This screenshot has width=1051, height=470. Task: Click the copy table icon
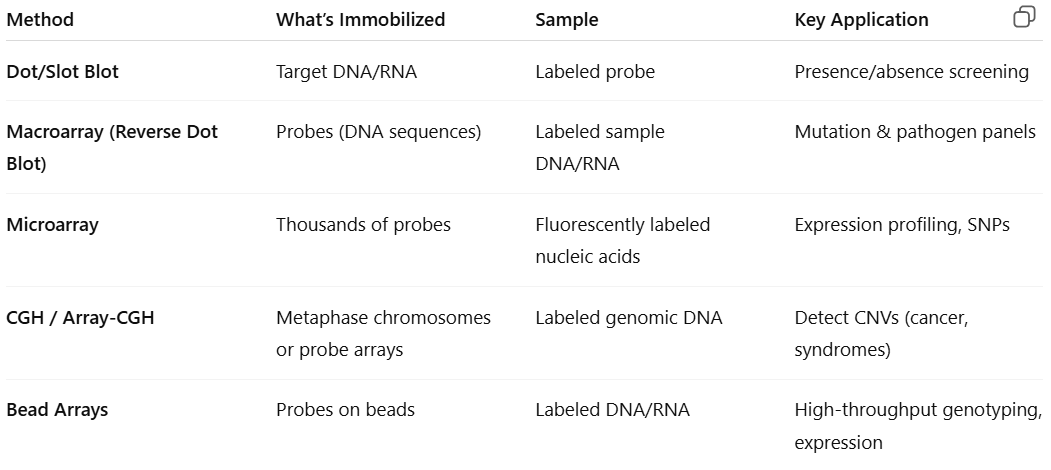(1024, 17)
